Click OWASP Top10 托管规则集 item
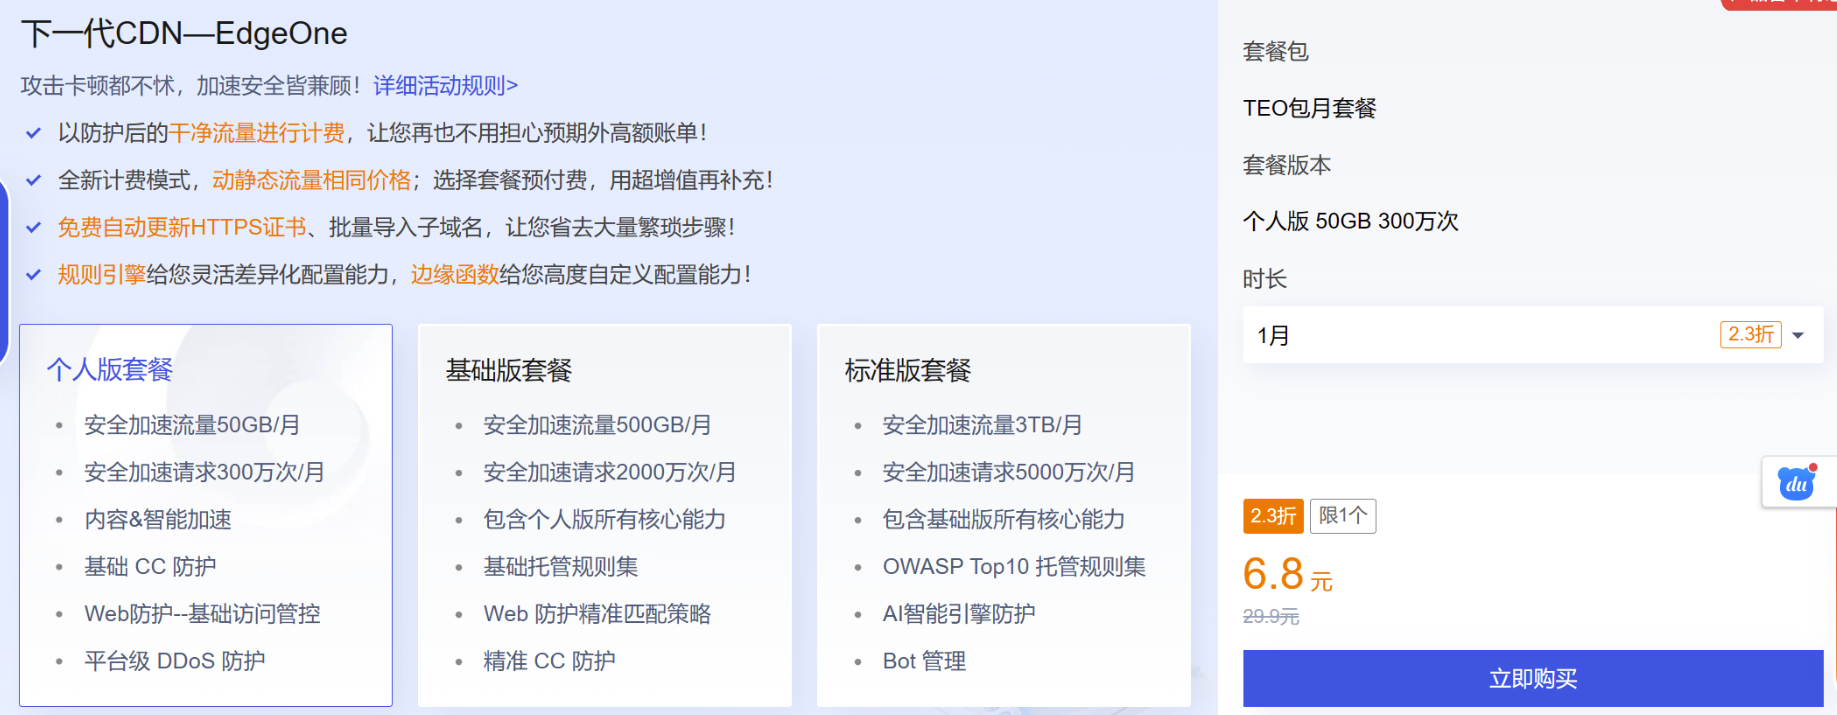This screenshot has width=1837, height=715. pos(1014,566)
